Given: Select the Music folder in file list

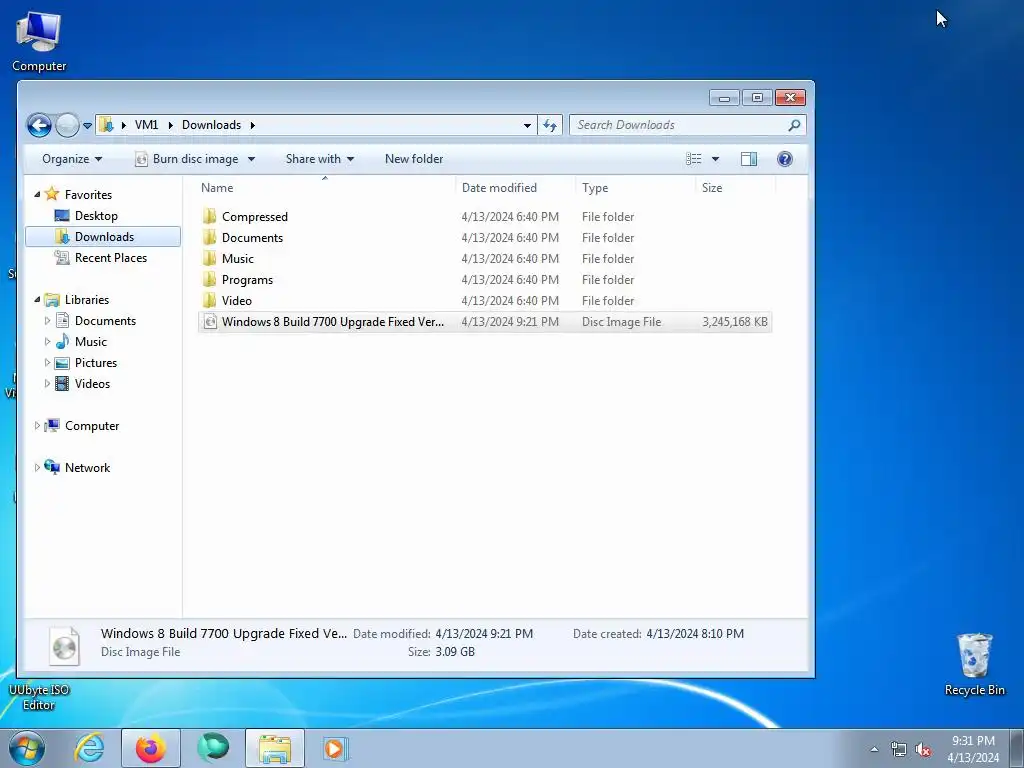Looking at the screenshot, I should click(x=238, y=259).
